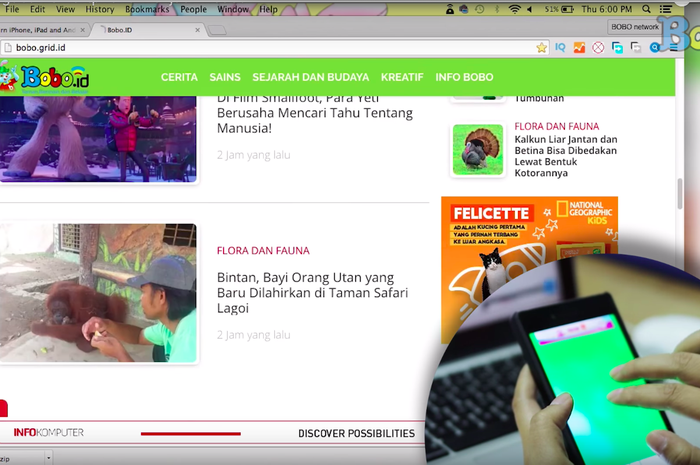Switch to the Bobo.ID tab

(145, 30)
